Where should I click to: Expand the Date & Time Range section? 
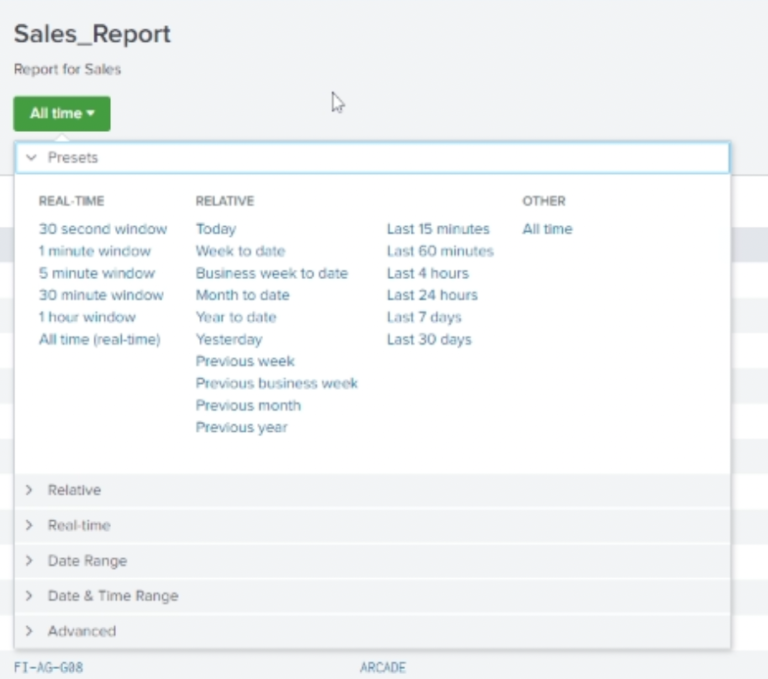point(372,596)
